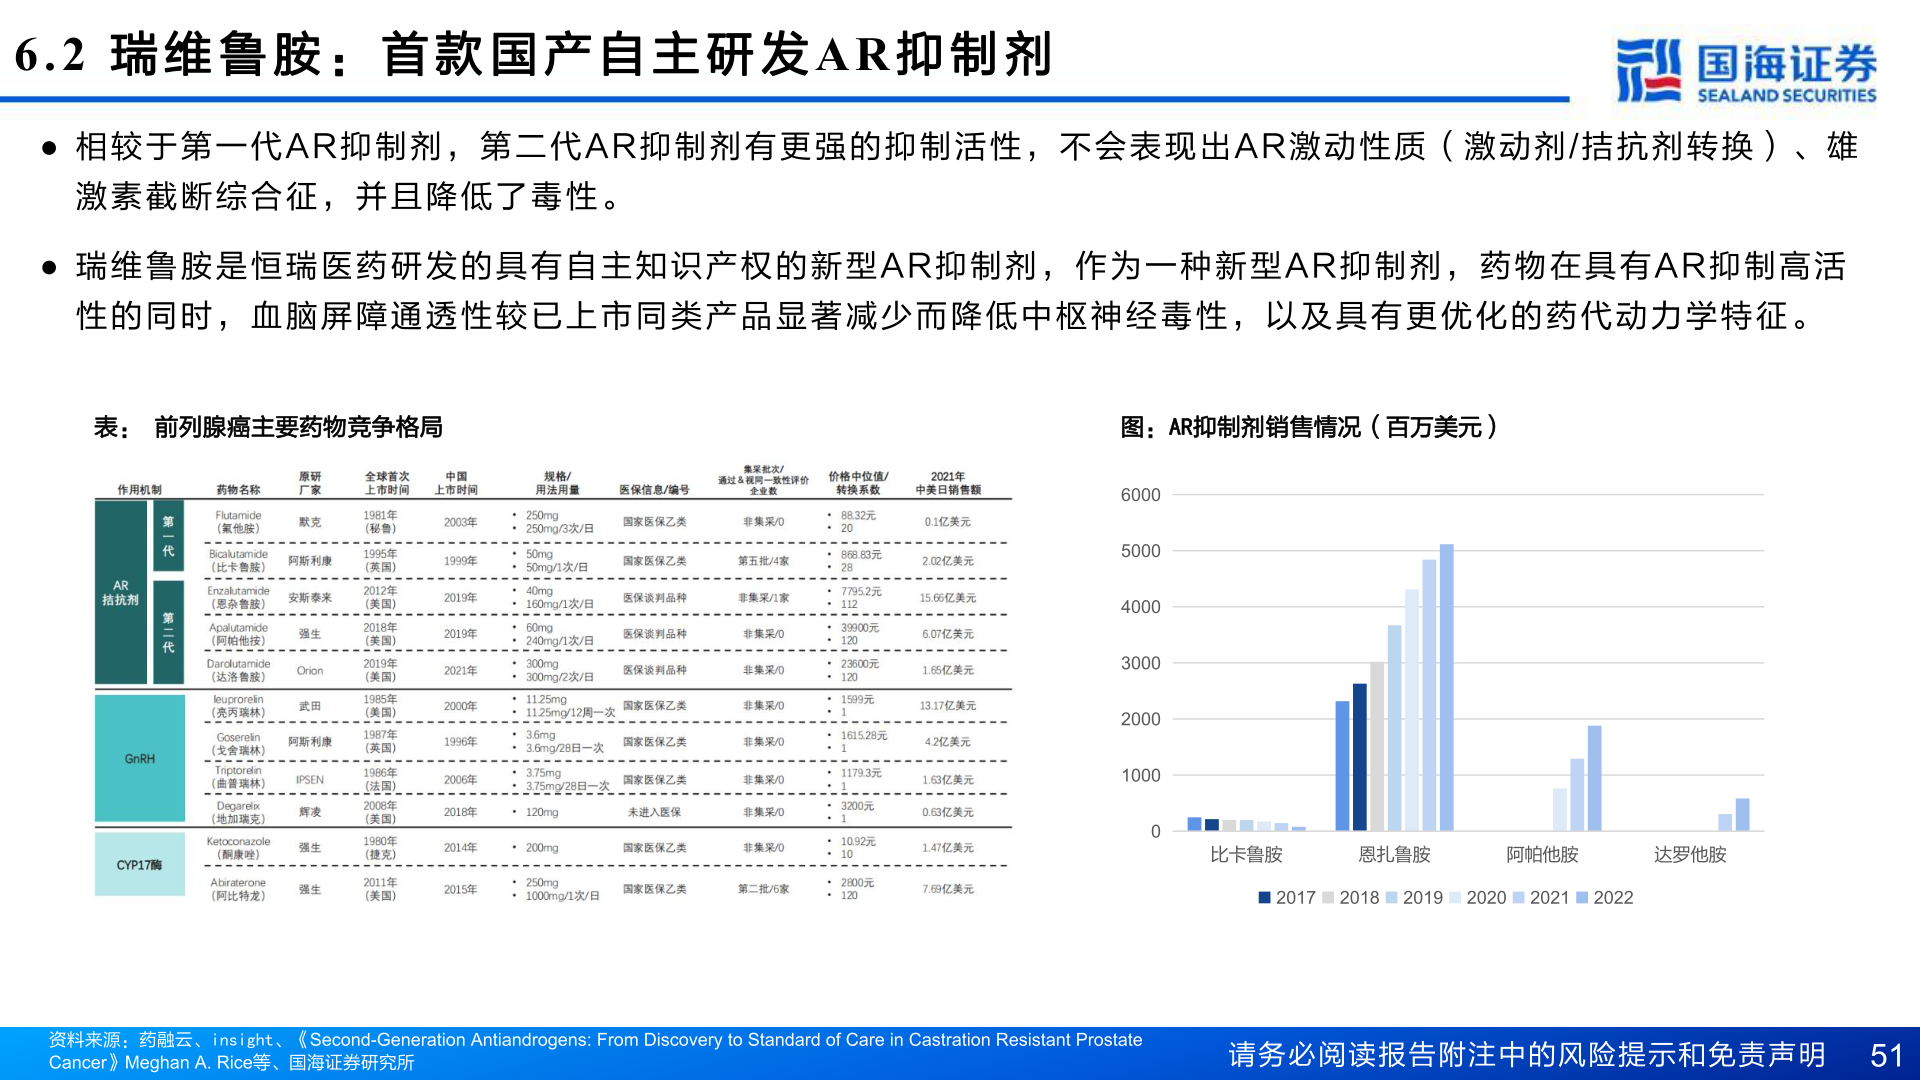Image resolution: width=1920 pixels, height=1080 pixels.
Task: Click the 药物名称 column header
Action: point(238,490)
